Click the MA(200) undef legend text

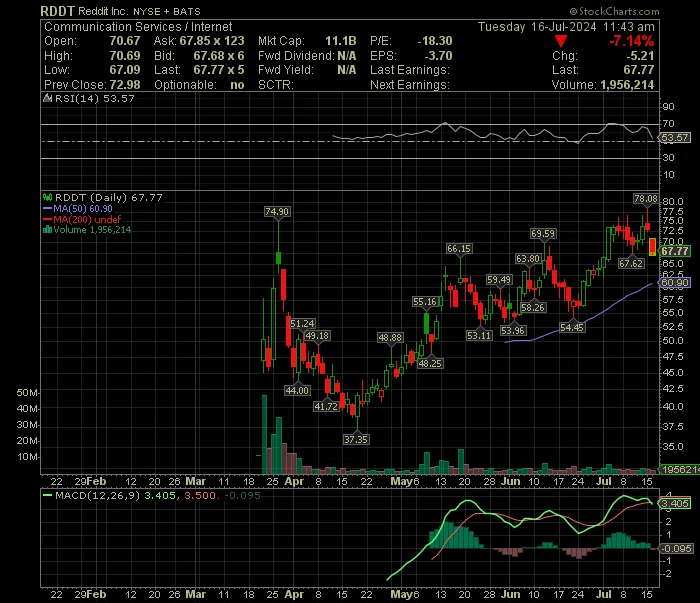[x=88, y=219]
